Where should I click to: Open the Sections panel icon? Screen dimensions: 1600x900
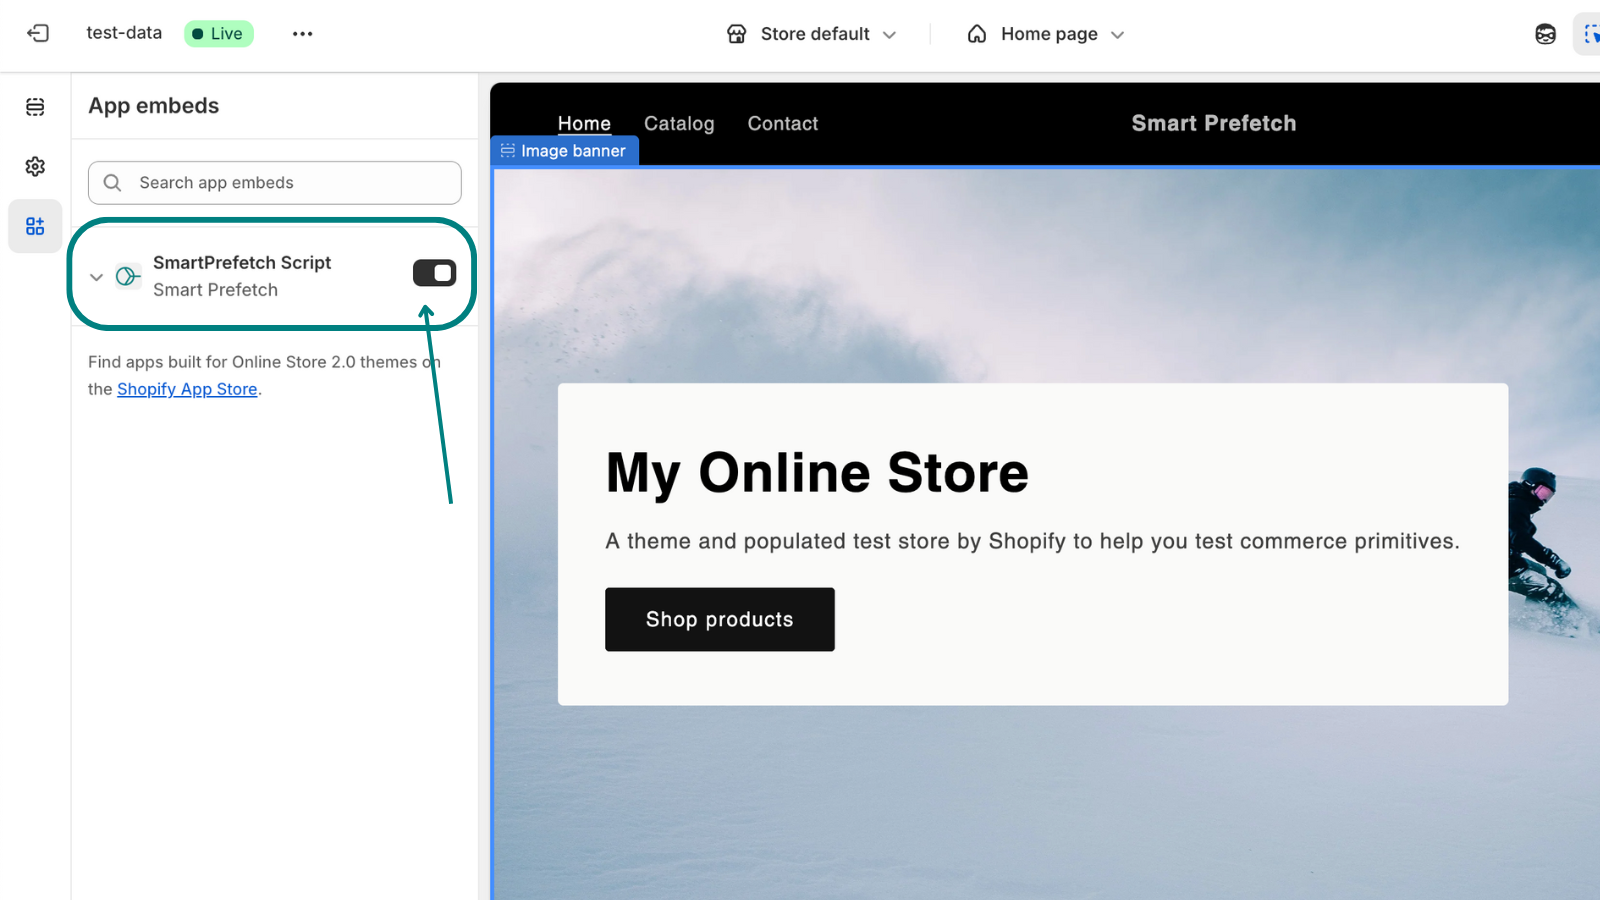point(35,106)
